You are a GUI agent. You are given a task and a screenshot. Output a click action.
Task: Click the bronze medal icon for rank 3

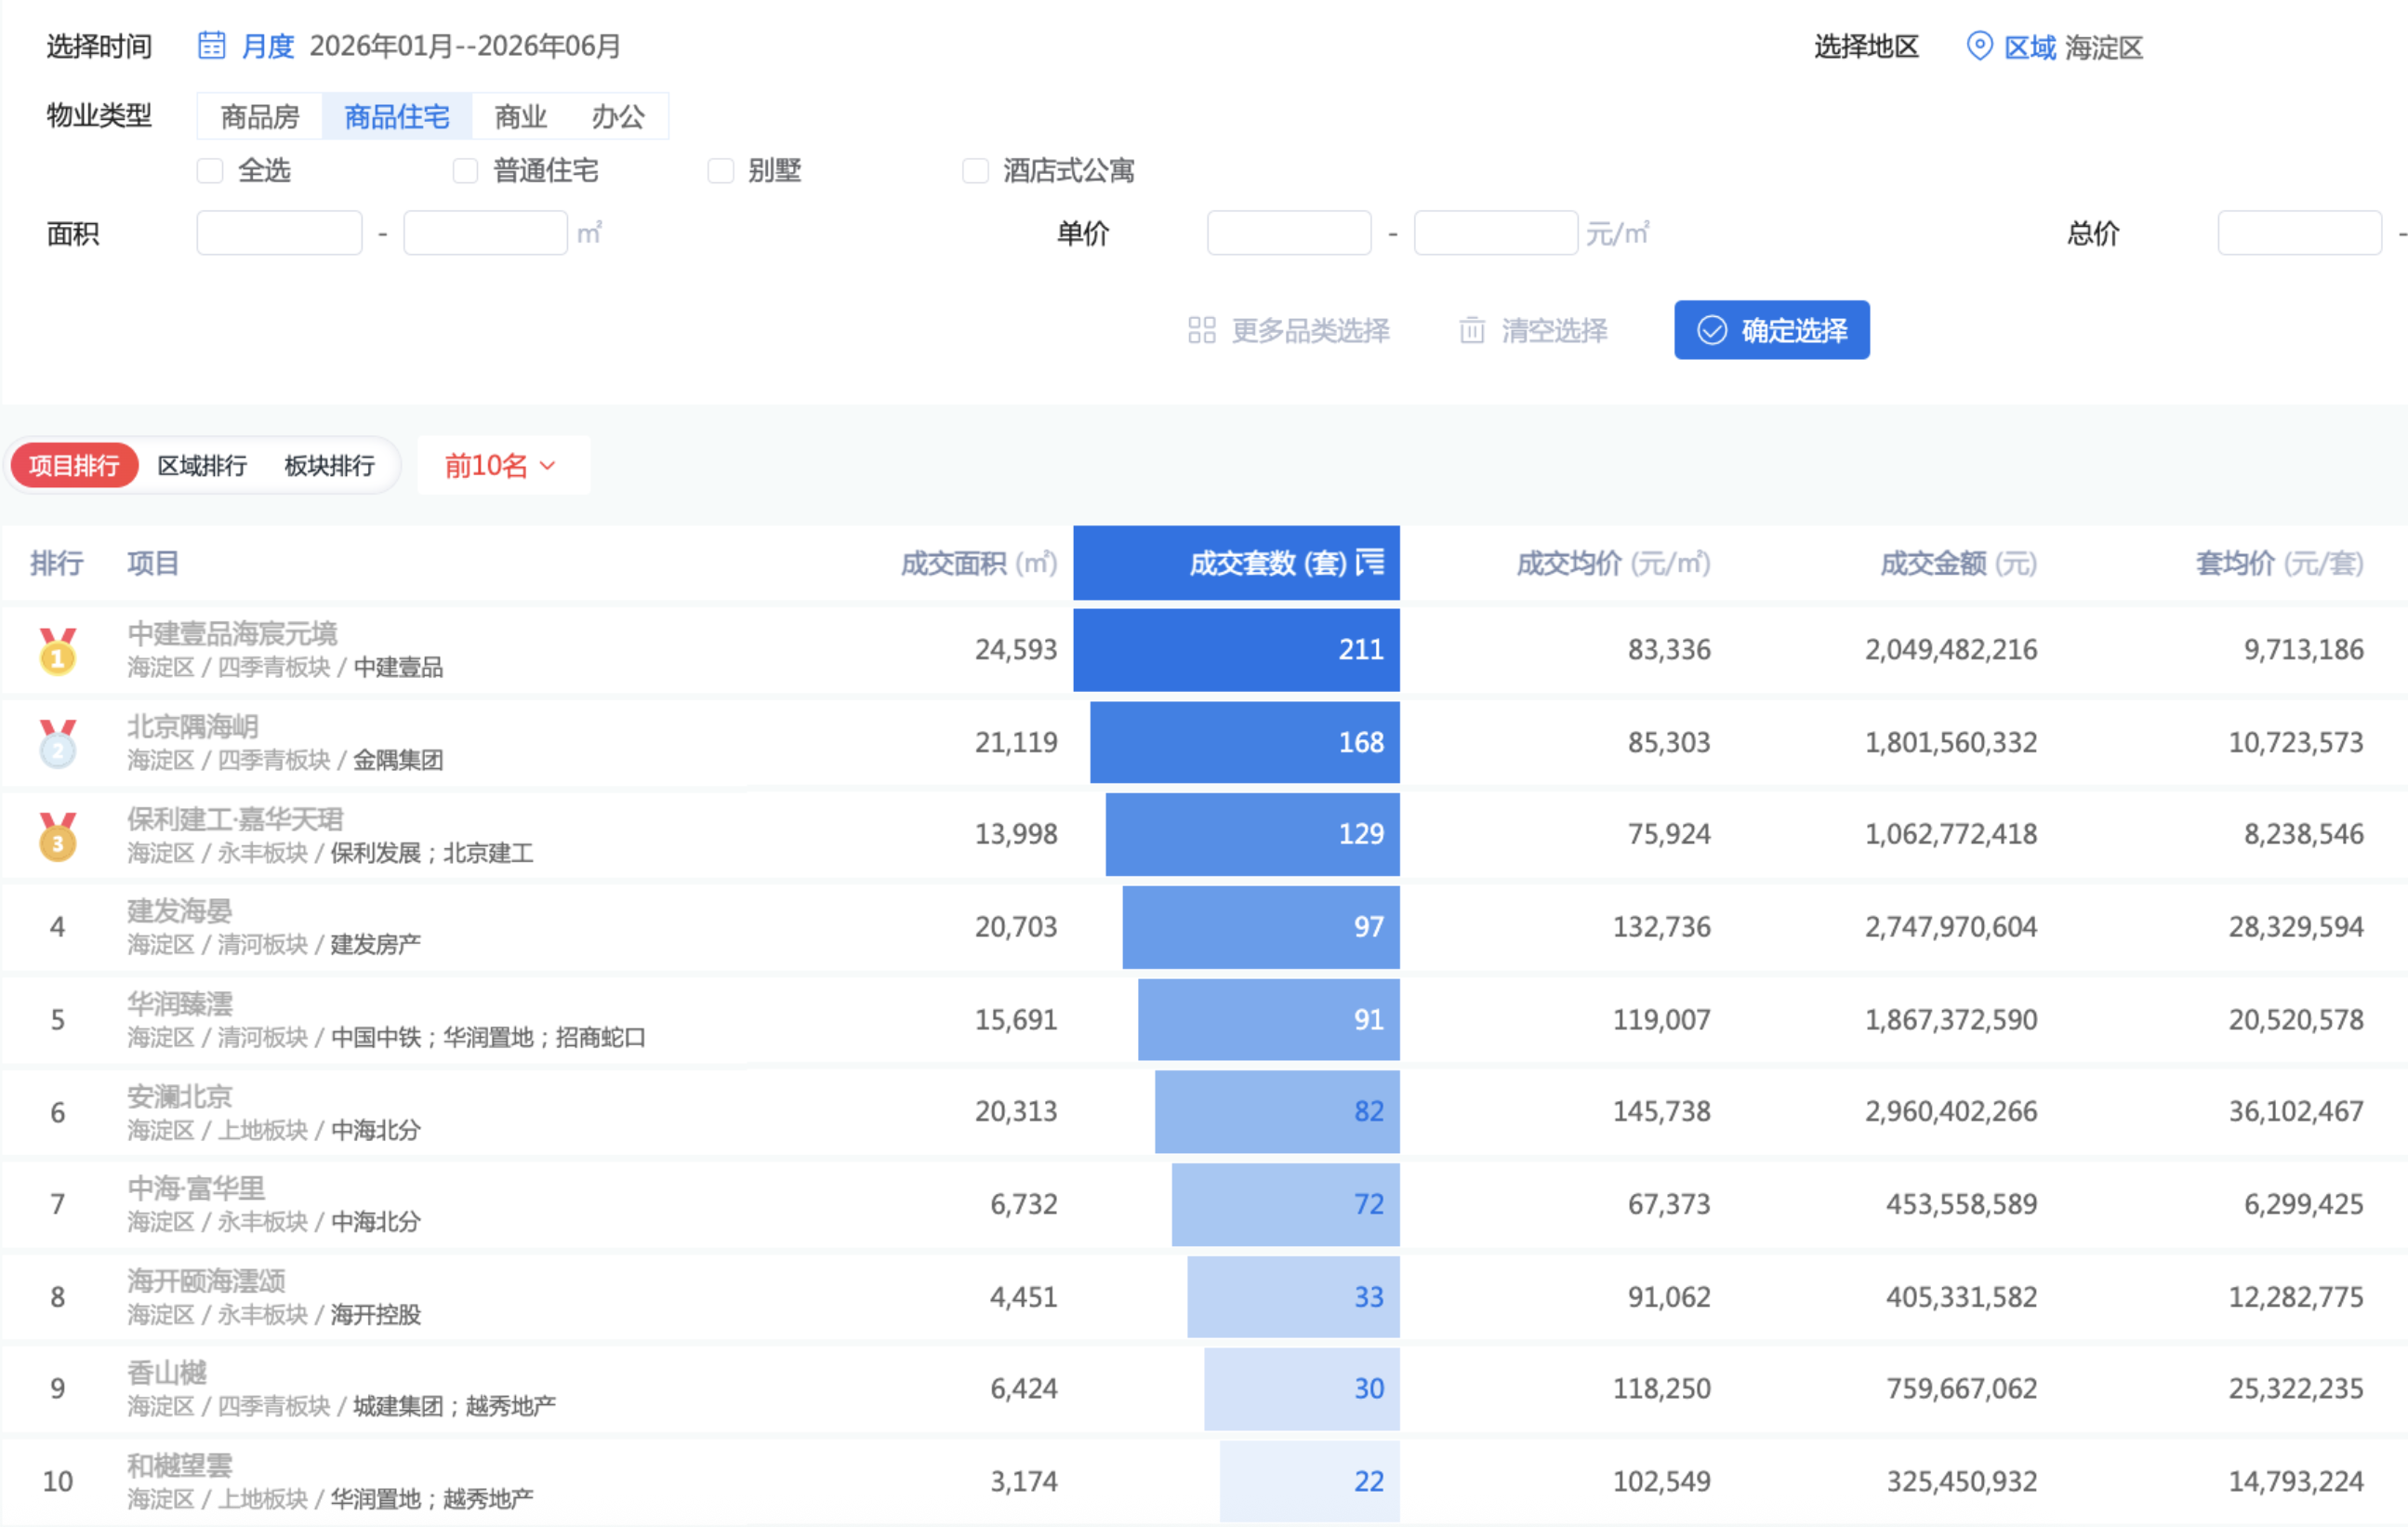coord(57,835)
